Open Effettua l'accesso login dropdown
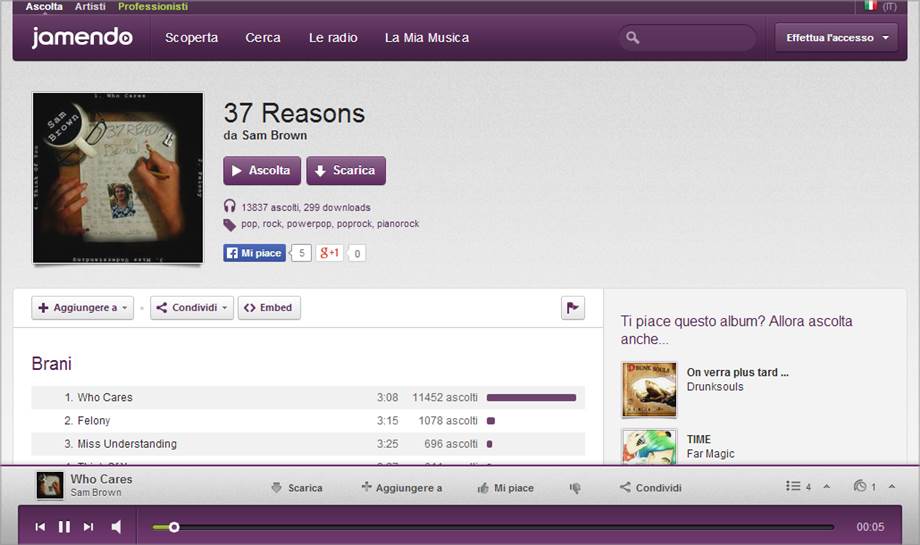 836,38
